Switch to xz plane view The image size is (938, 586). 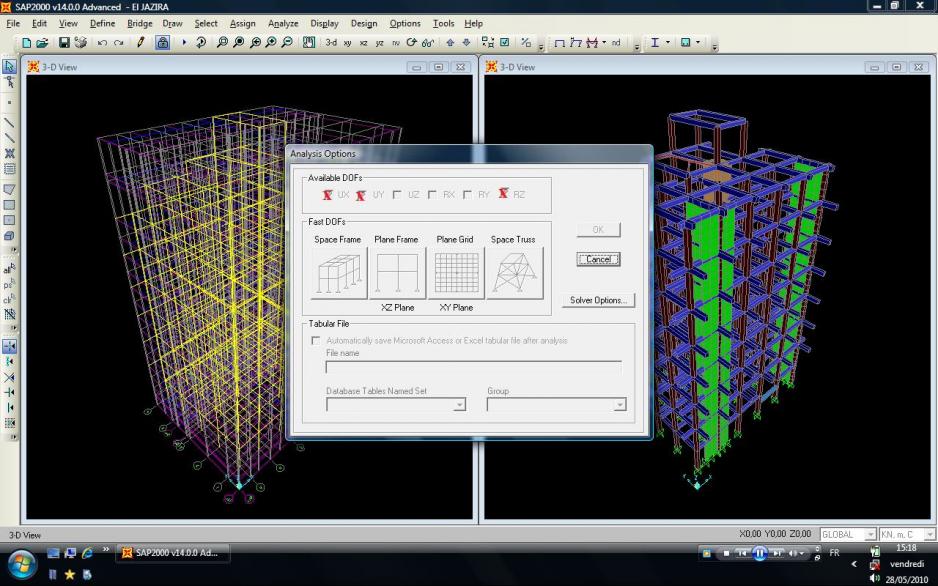click(x=364, y=43)
